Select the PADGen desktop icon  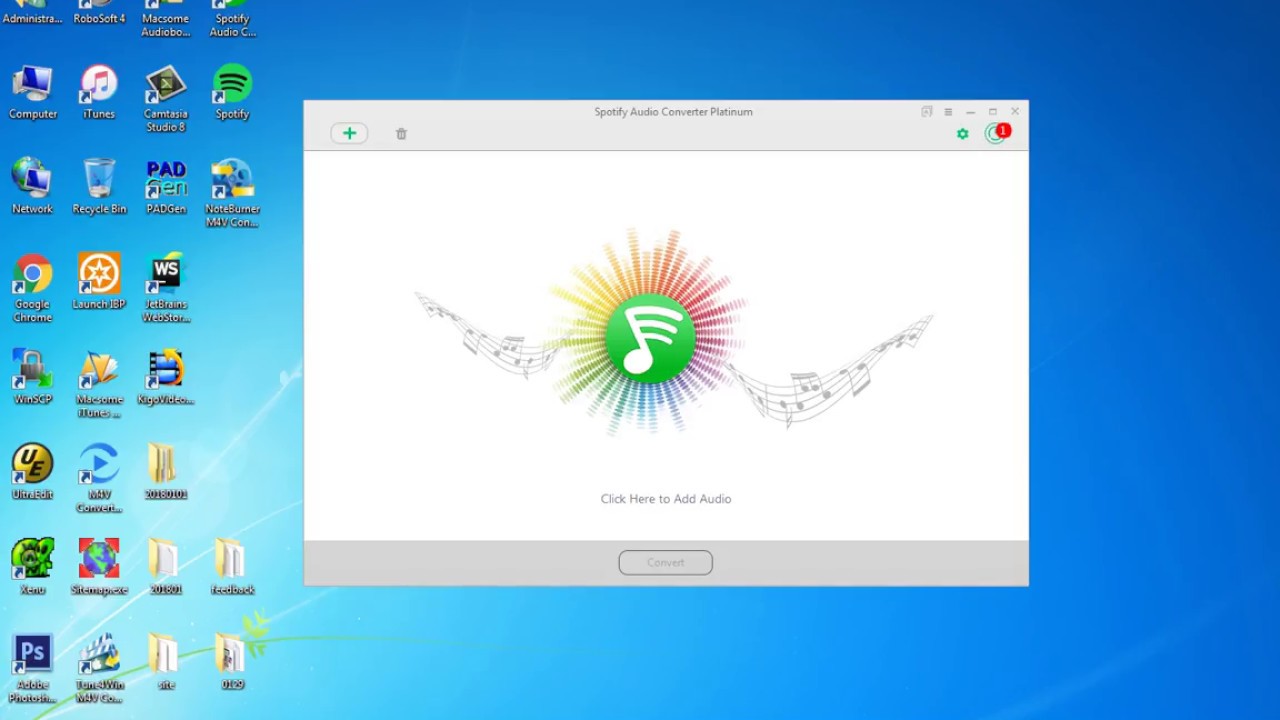(x=166, y=186)
